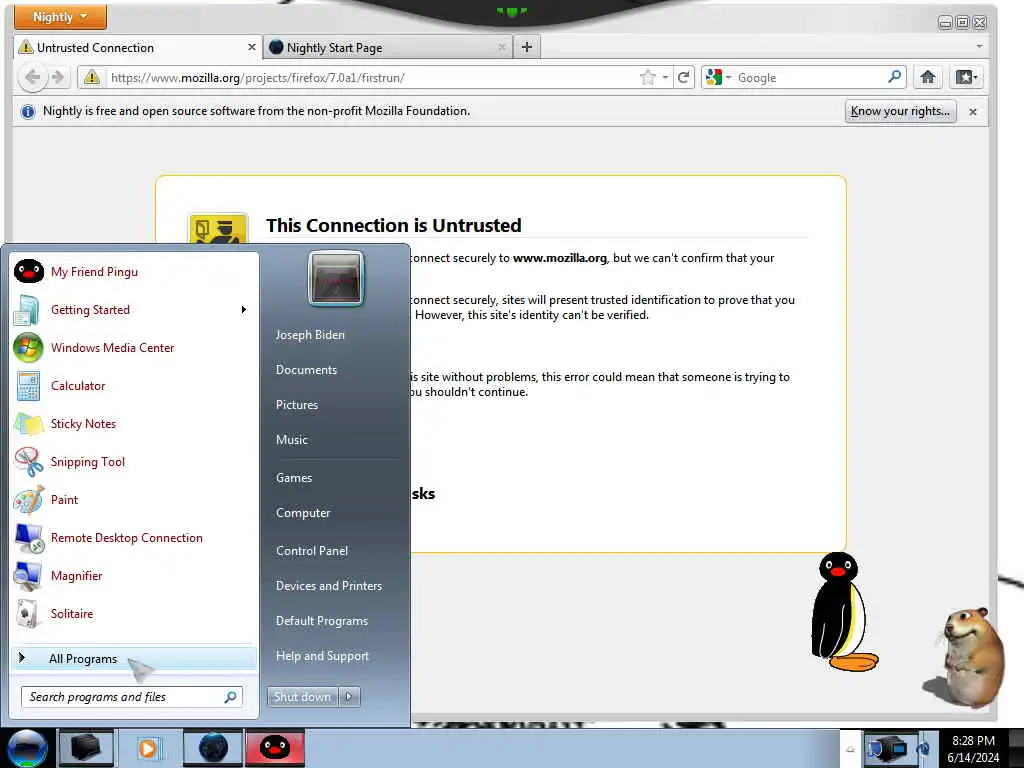The height and width of the screenshot is (768, 1024).
Task: Click the Magnifier icon in Start menu
Action: click(29, 576)
